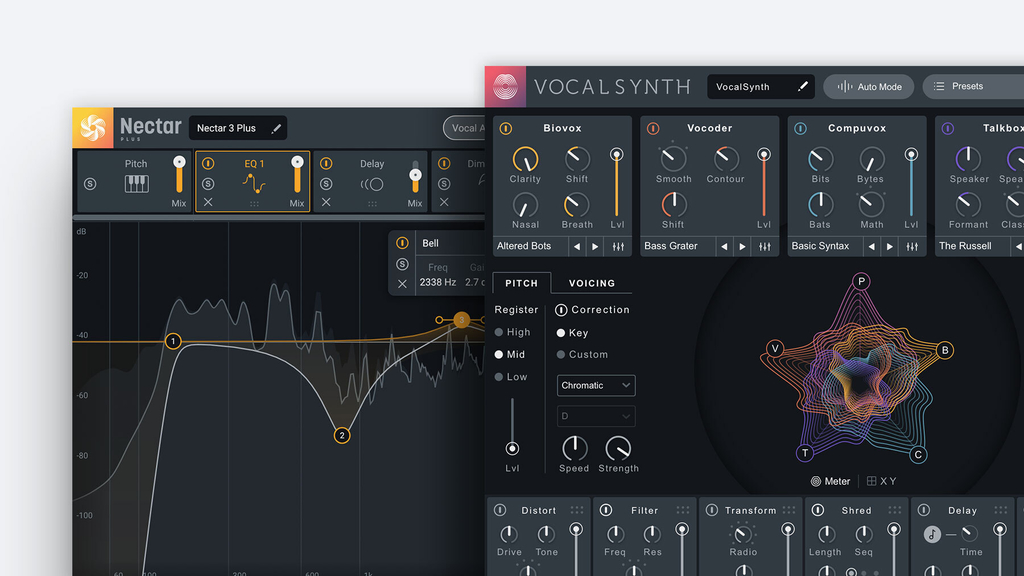1024x576 pixels.
Task: Click the Distort module drag handle dots
Action: (x=577, y=510)
